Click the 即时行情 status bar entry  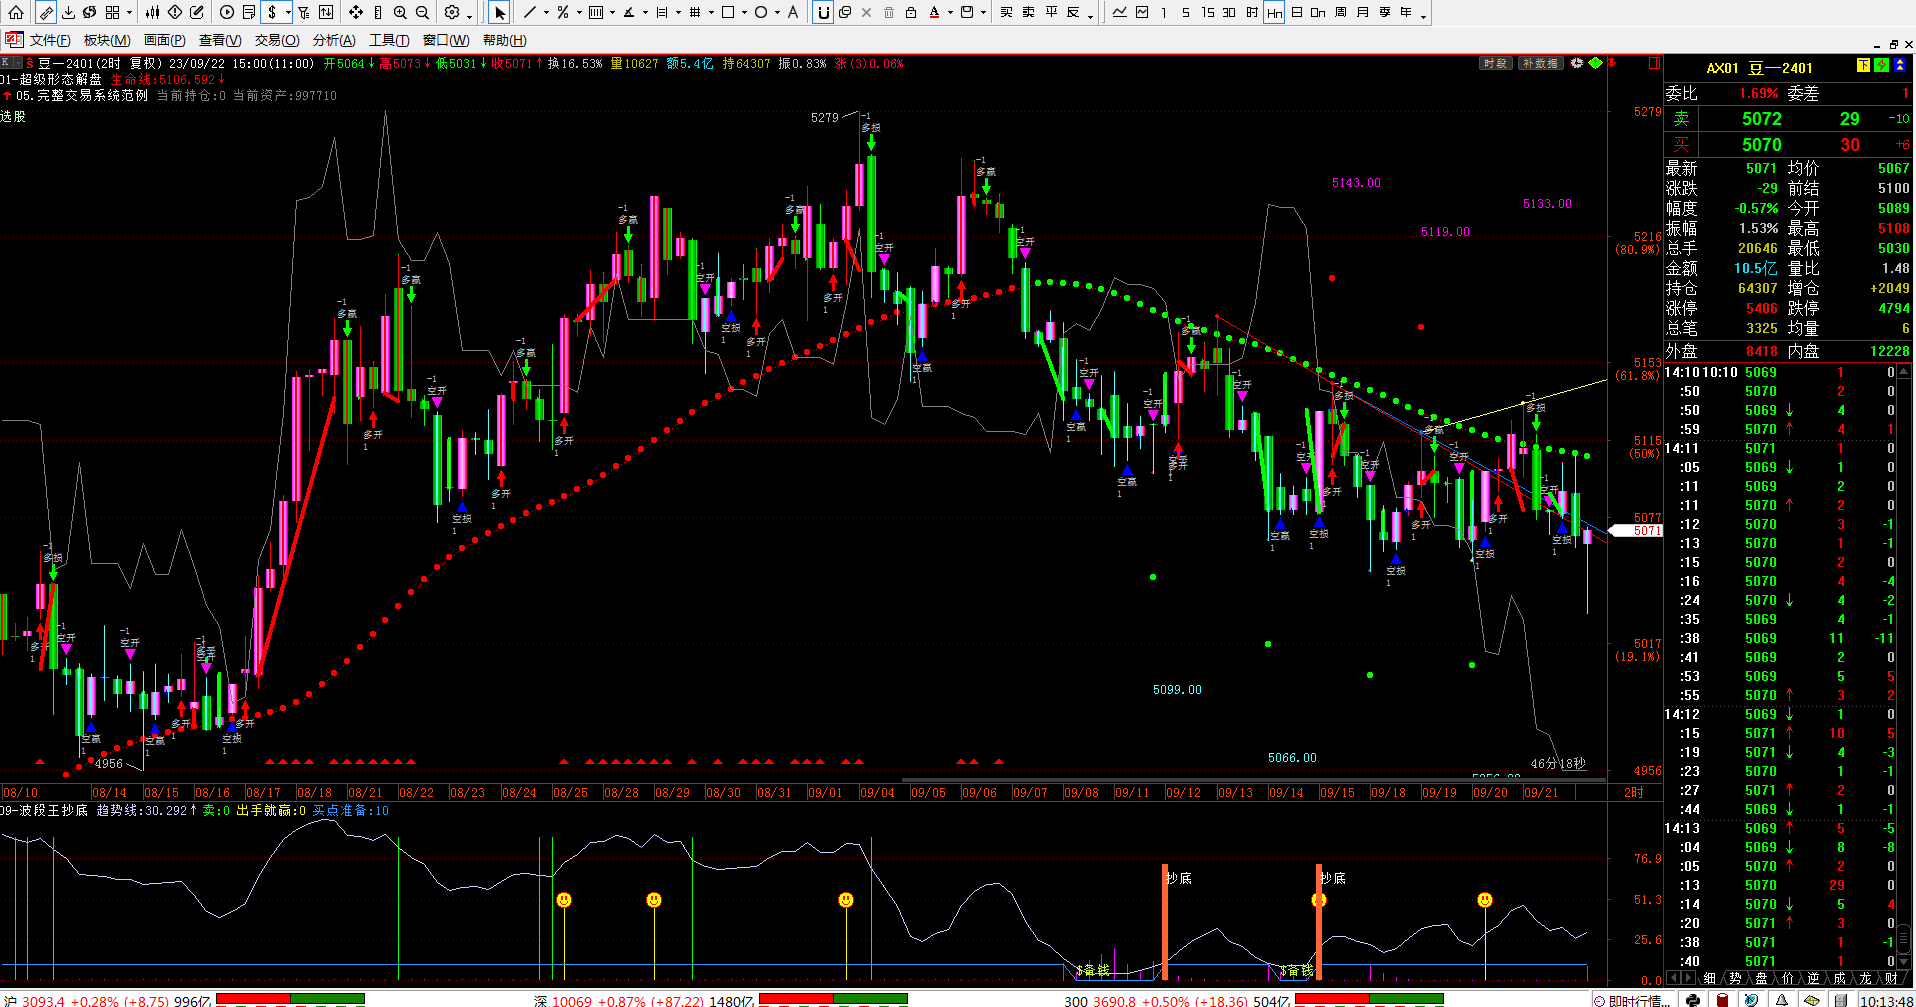pos(1634,1000)
